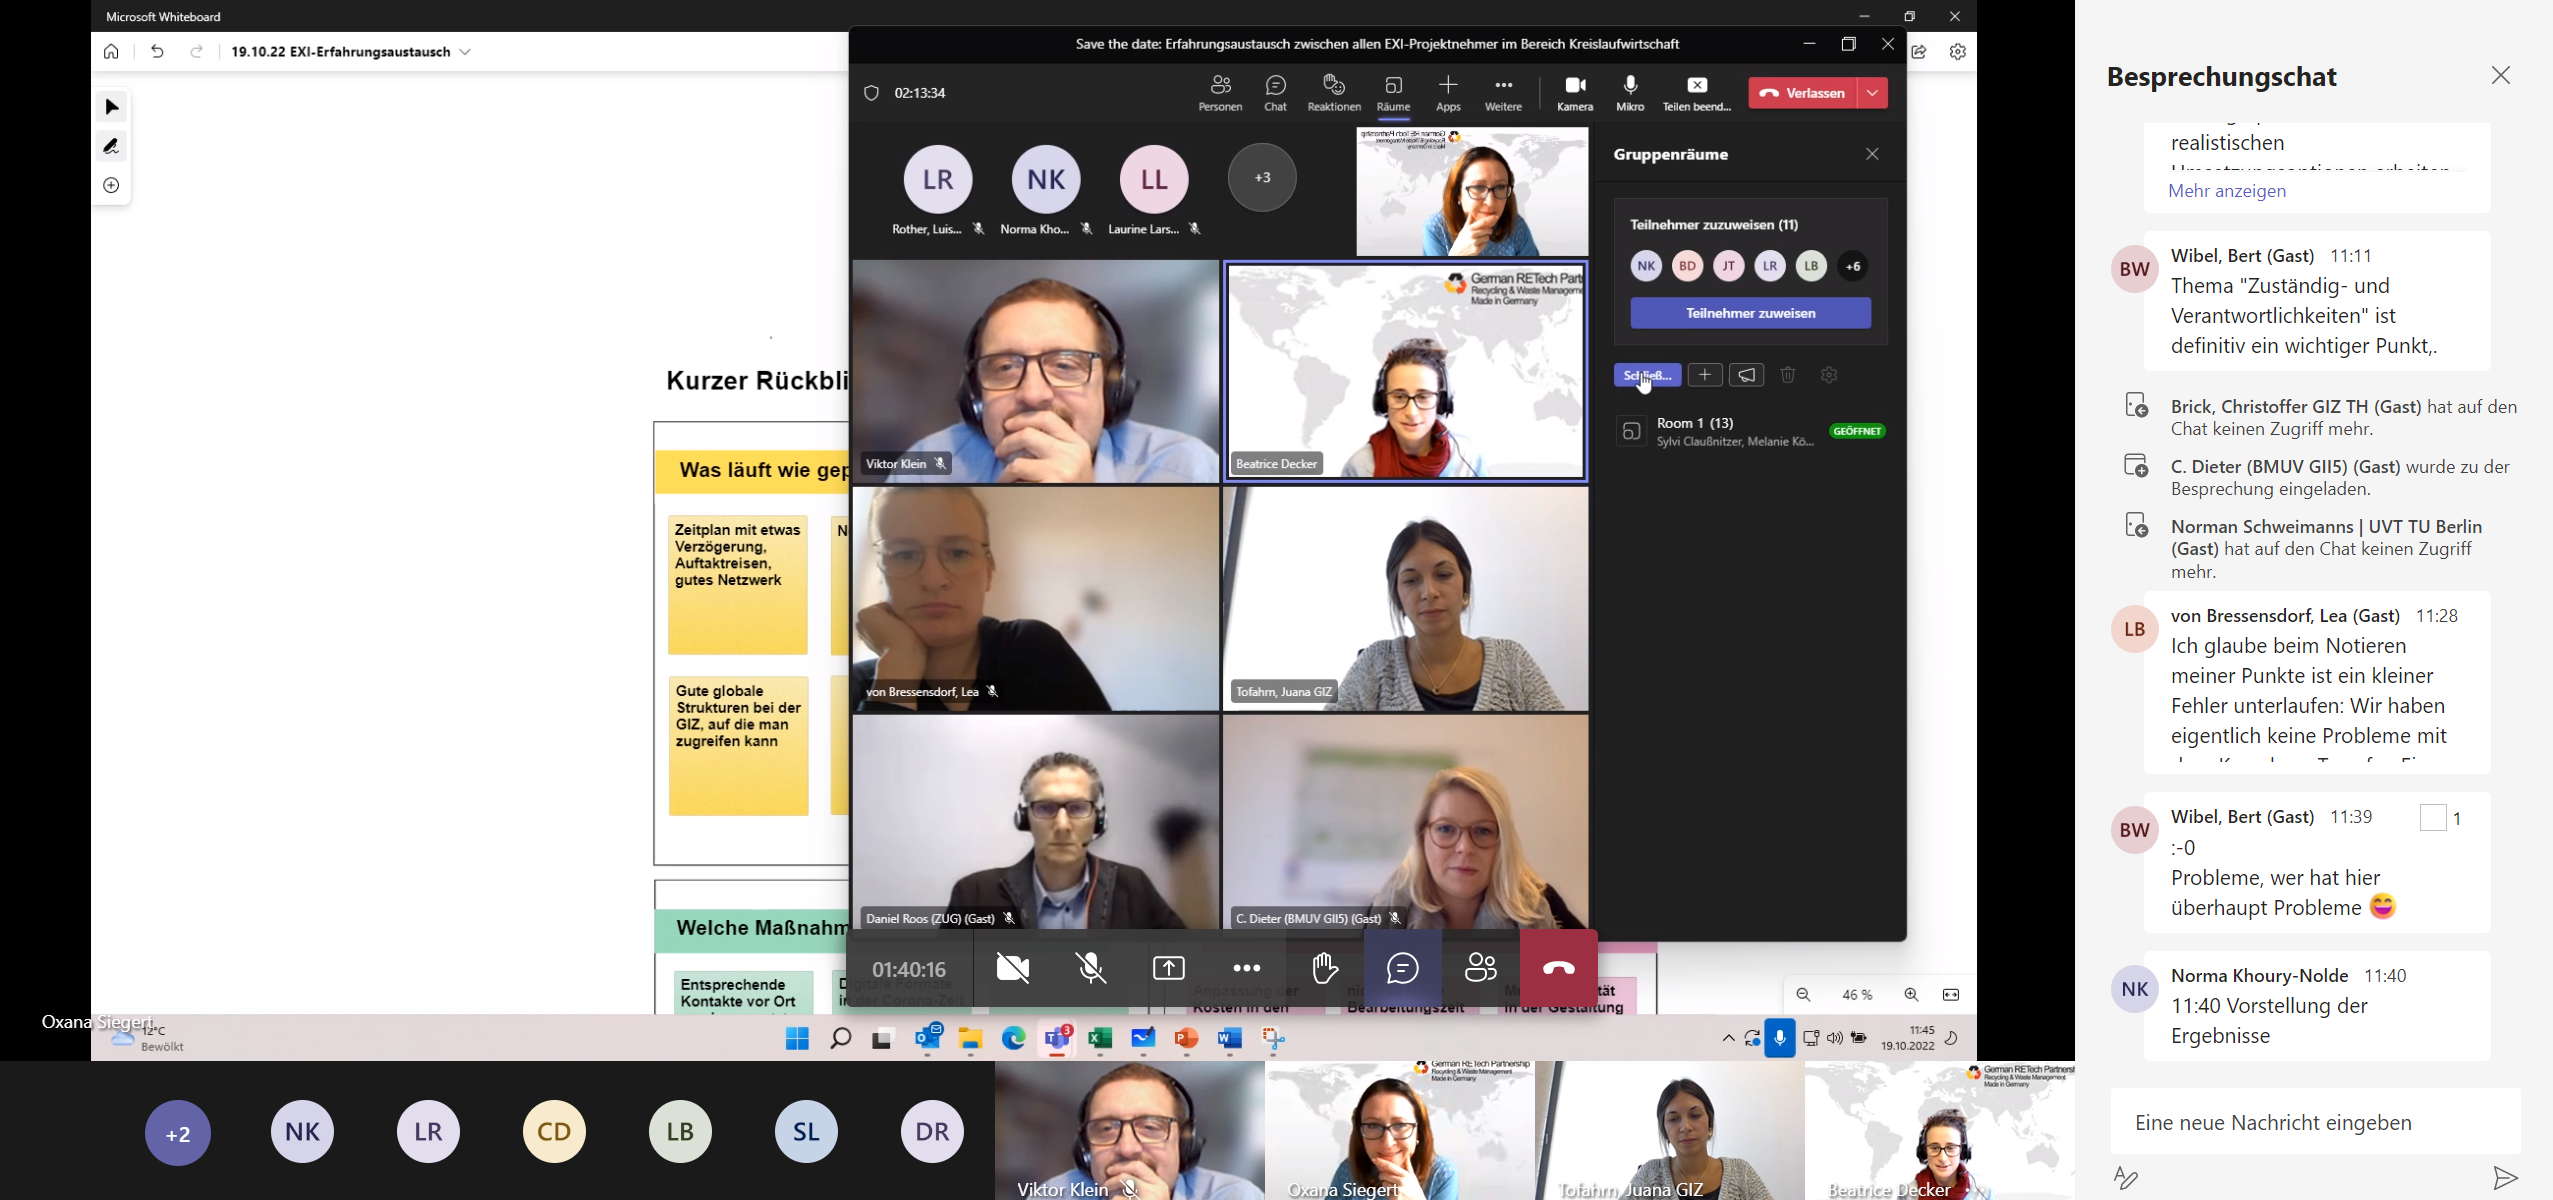This screenshot has width=2553, height=1200.
Task: Undo last Whiteboard action
Action: 157,51
